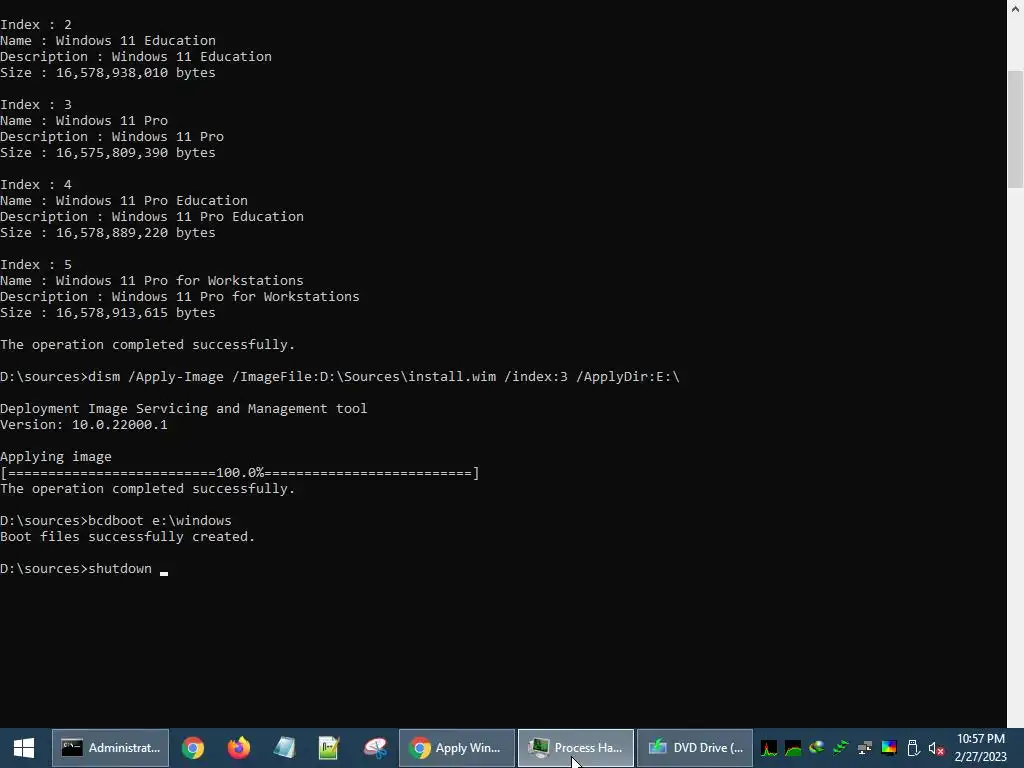Click 'Deployment Image Servicing and Management tool'

[184, 409]
